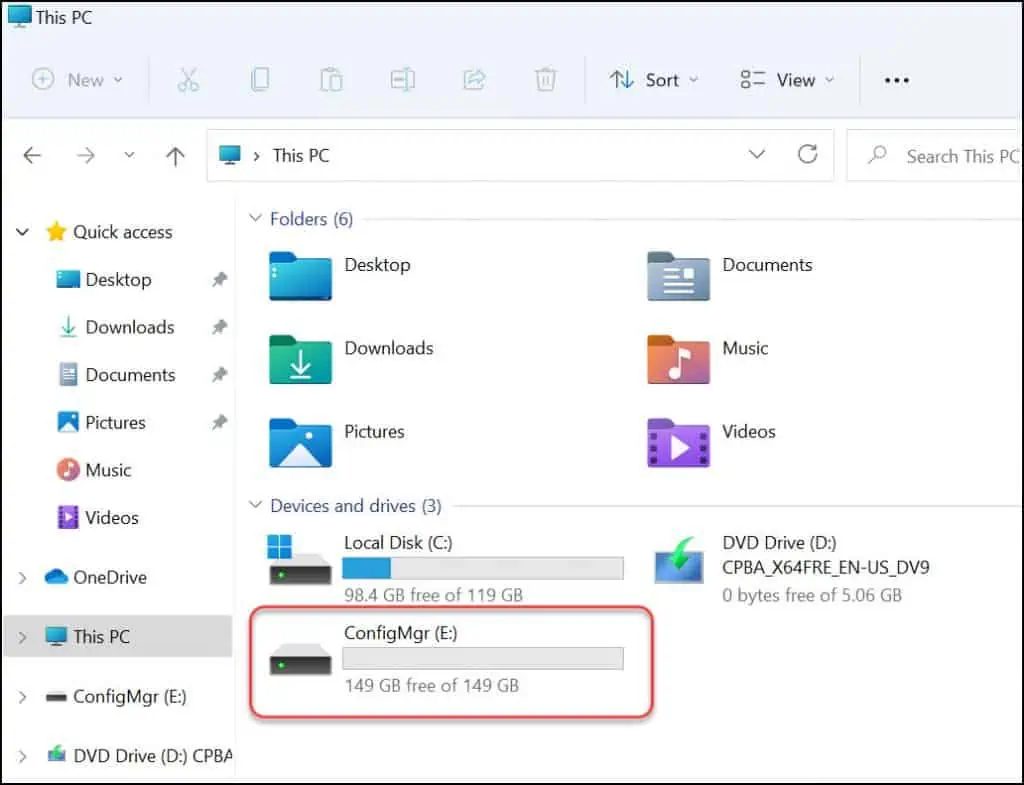The height and width of the screenshot is (785, 1024).
Task: Refresh the This PC view
Action: coord(807,155)
